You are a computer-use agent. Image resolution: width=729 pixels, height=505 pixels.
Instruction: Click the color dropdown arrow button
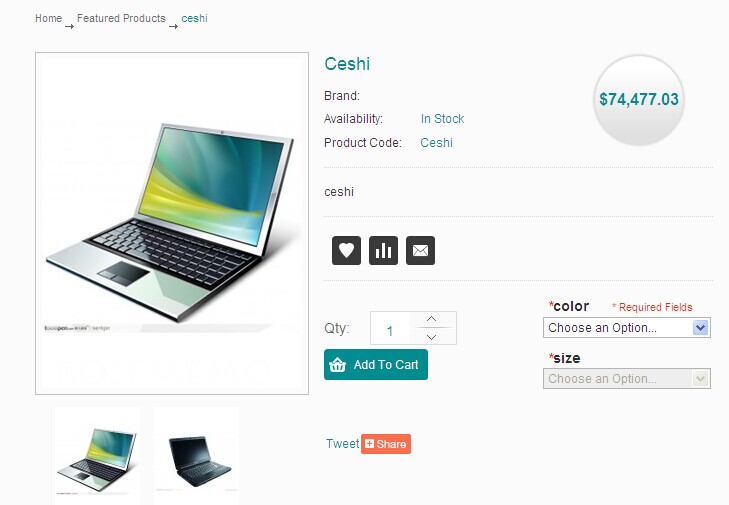point(701,328)
